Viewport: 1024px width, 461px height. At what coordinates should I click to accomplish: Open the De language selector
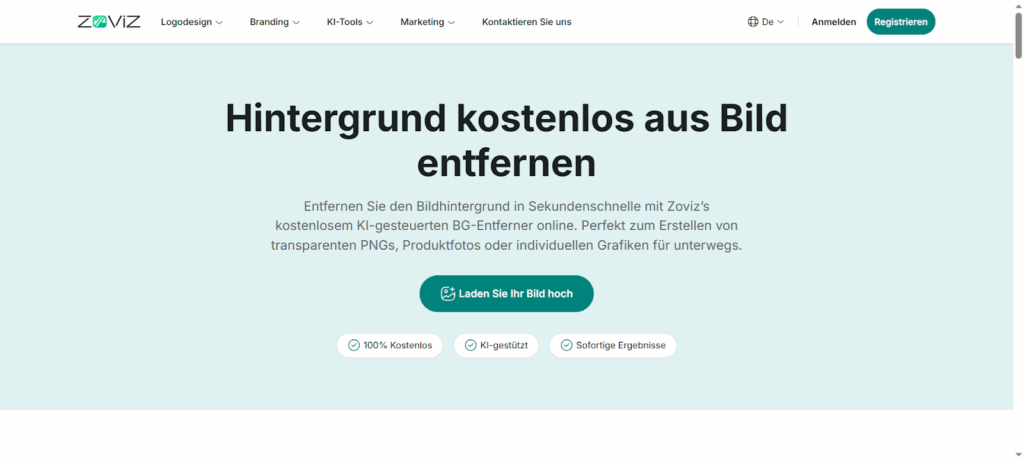pos(766,22)
